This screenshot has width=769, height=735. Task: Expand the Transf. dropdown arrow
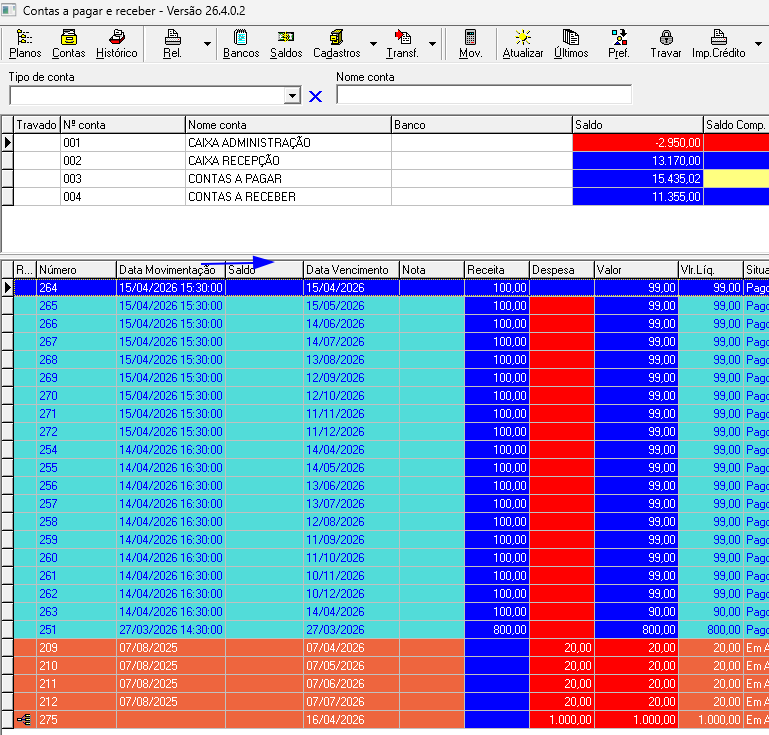pos(433,44)
